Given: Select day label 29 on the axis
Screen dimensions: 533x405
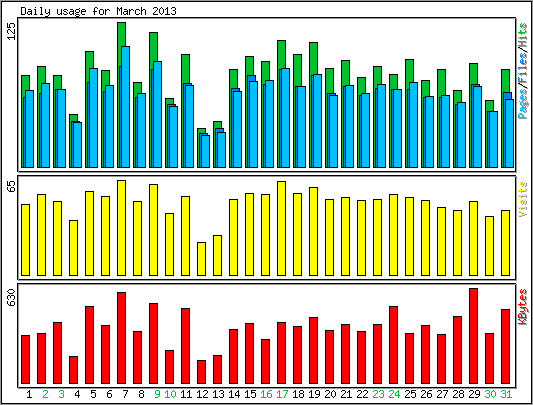Looking at the screenshot, I should pos(474,394).
